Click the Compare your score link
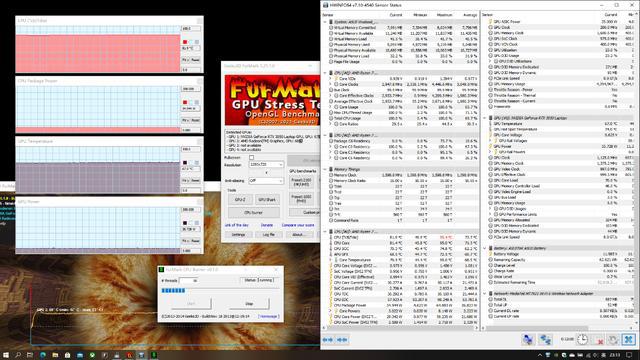Image resolution: width=640 pixels, height=360 pixels. (x=298, y=225)
